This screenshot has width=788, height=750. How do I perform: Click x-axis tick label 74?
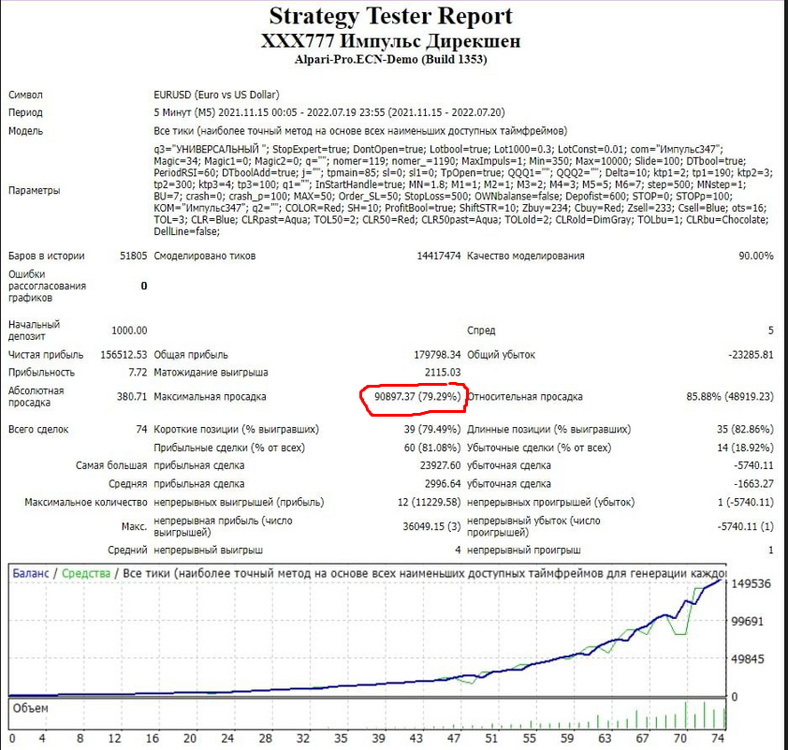pos(718,738)
